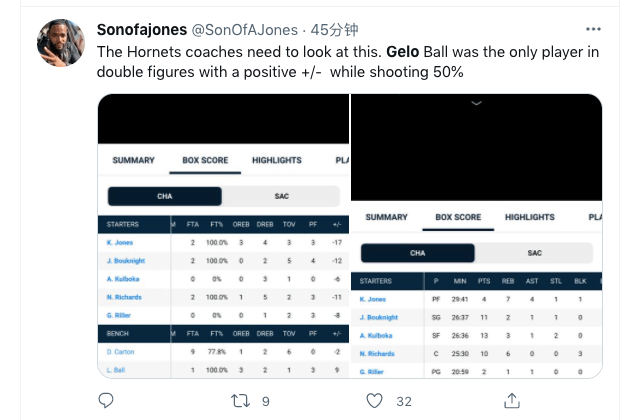
Task: Click the reply speech bubble icon
Action: (106, 401)
